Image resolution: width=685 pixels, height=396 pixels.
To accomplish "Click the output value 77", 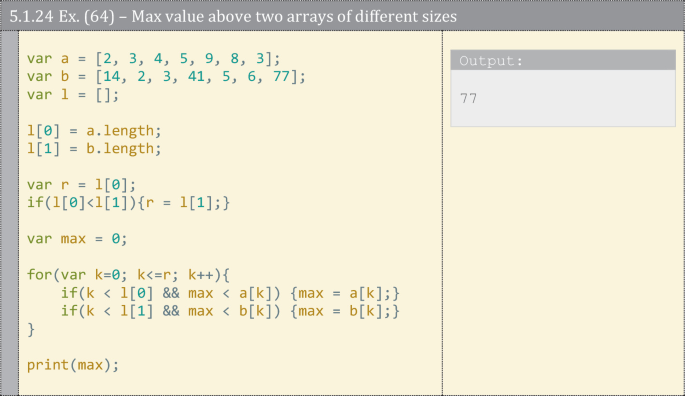I will click(x=468, y=98).
